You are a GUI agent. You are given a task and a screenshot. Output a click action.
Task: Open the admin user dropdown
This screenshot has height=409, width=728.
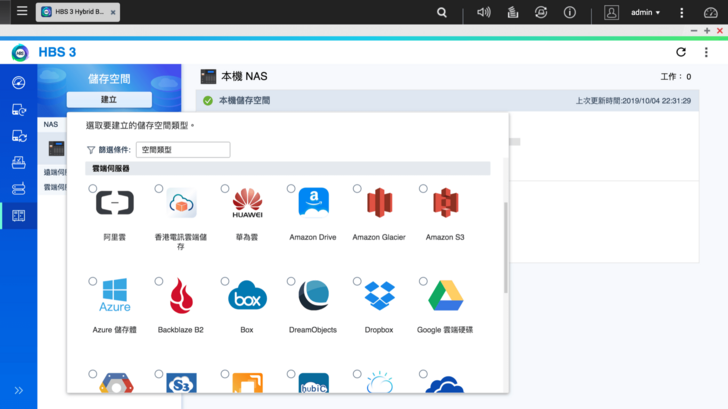click(645, 13)
